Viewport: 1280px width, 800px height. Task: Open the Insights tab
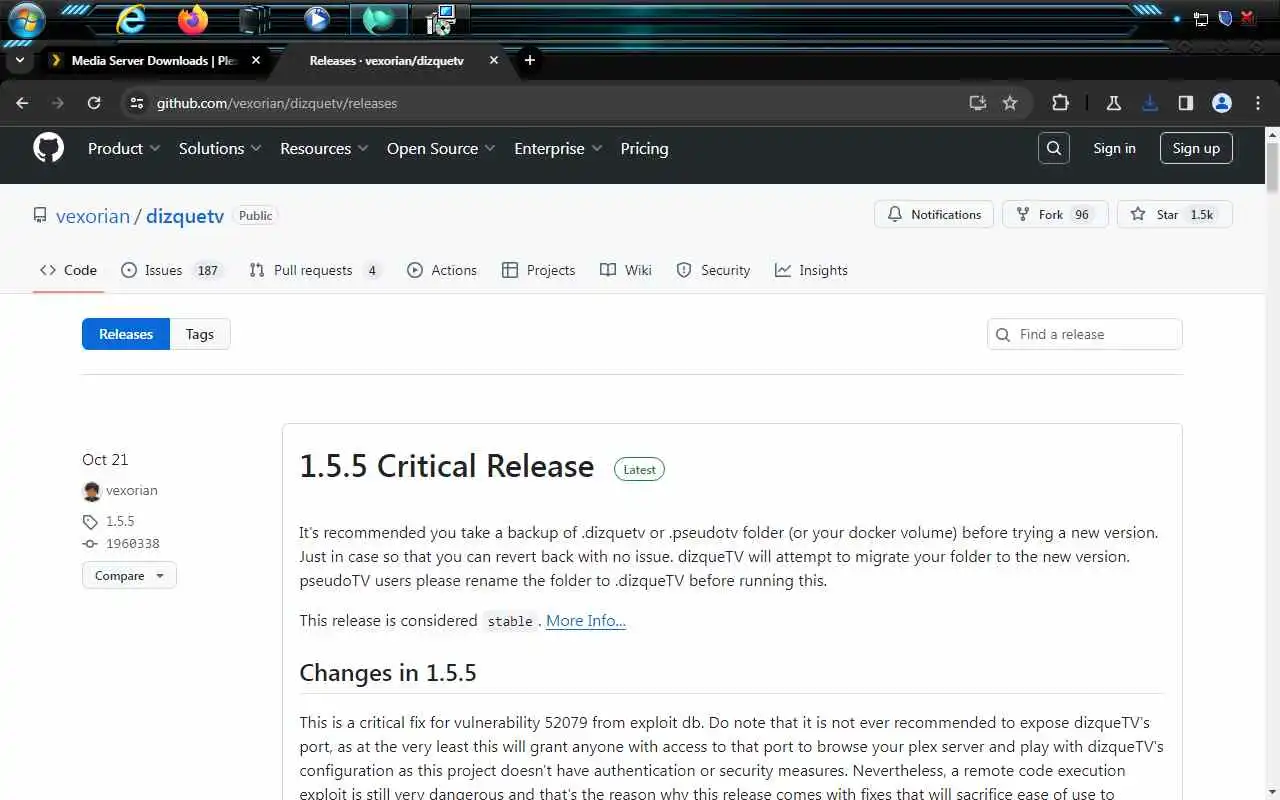tap(811, 270)
